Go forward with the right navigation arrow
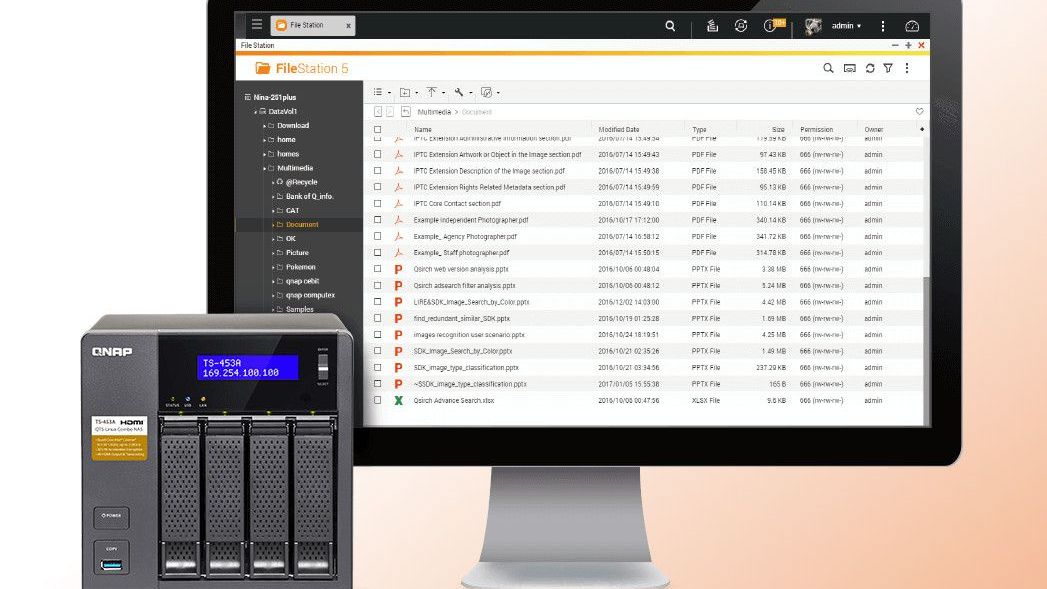This screenshot has width=1047, height=589. point(390,112)
